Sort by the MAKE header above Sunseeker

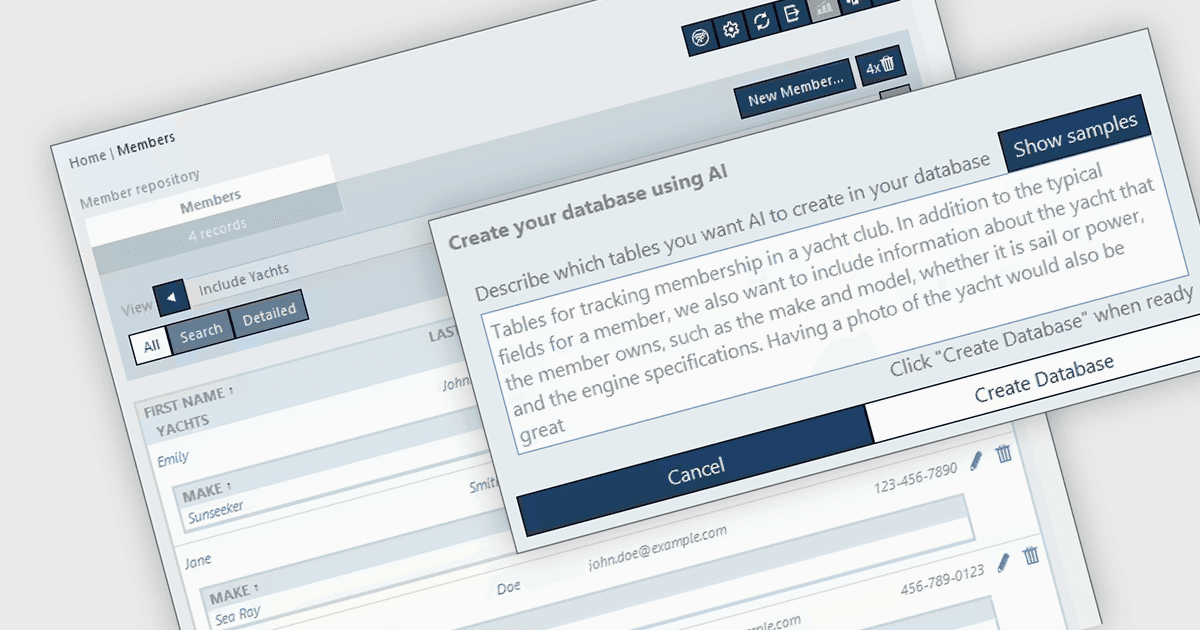click(207, 490)
